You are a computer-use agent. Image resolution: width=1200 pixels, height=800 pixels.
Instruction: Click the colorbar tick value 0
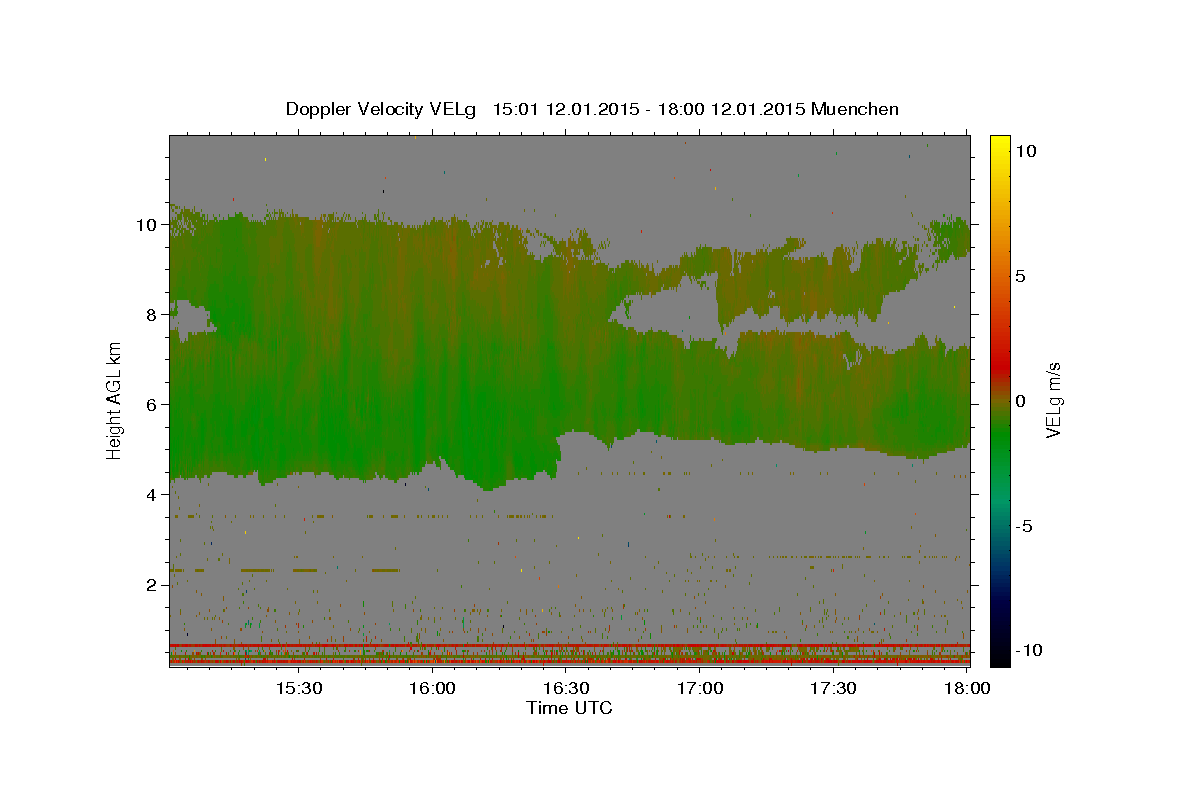tap(1020, 401)
